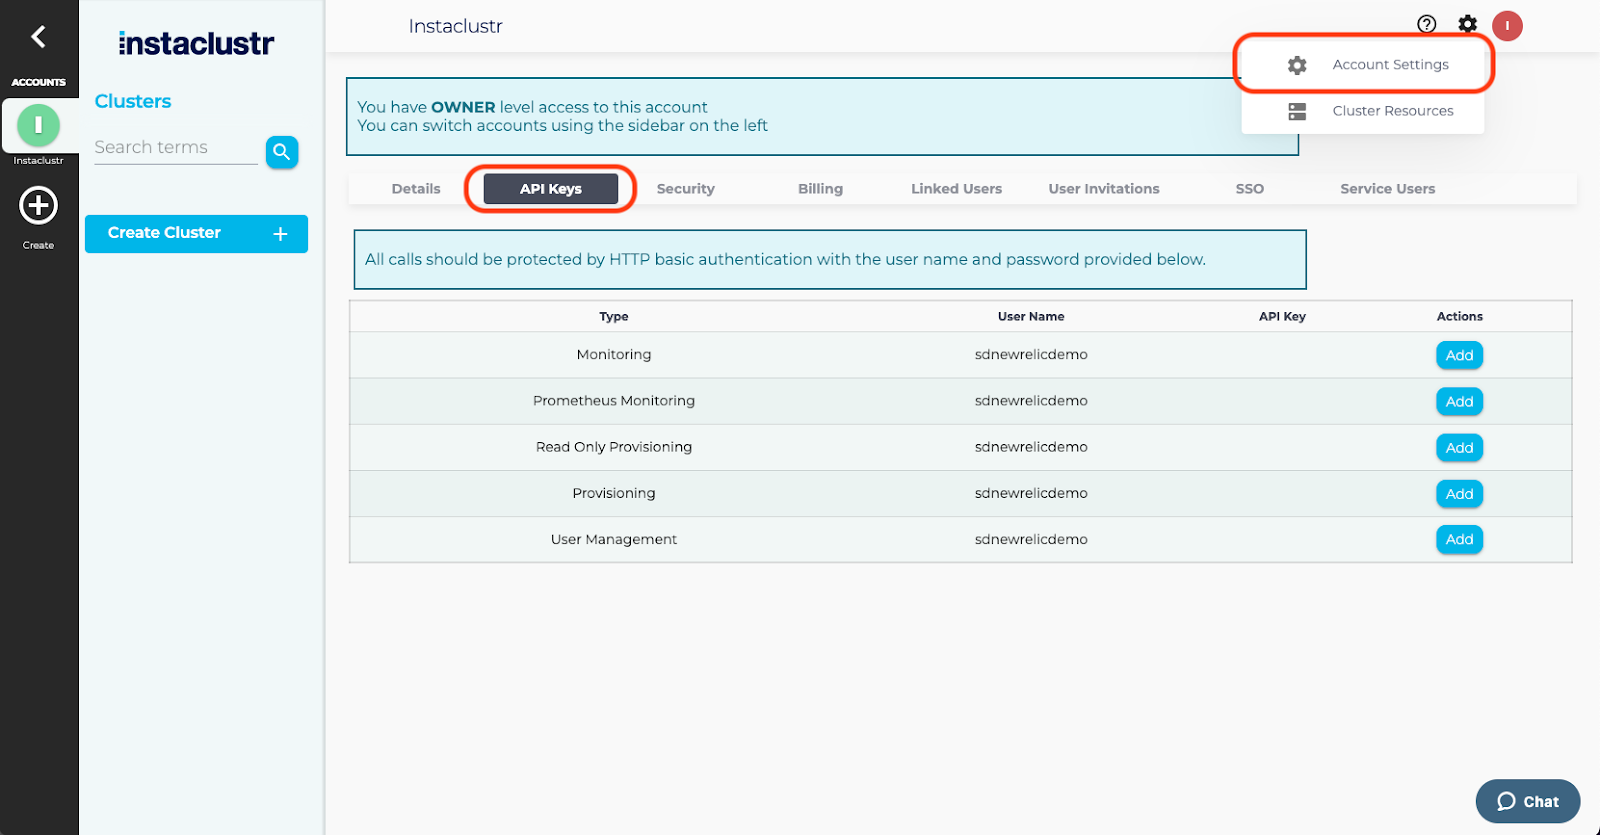This screenshot has height=835, width=1600.
Task: Switch to the Security tab
Action: point(685,189)
